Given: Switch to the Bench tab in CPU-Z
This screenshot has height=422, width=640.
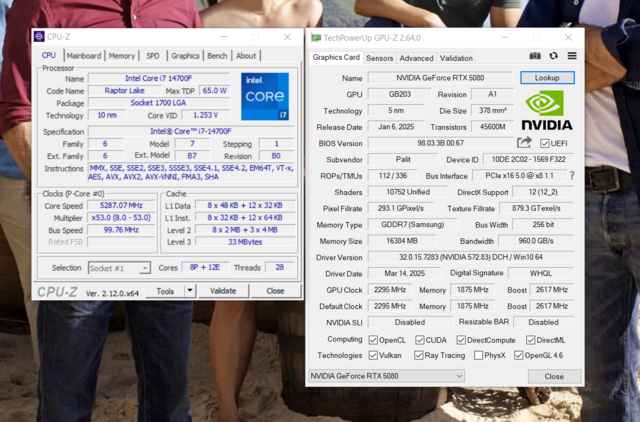Looking at the screenshot, I should pos(217,56).
